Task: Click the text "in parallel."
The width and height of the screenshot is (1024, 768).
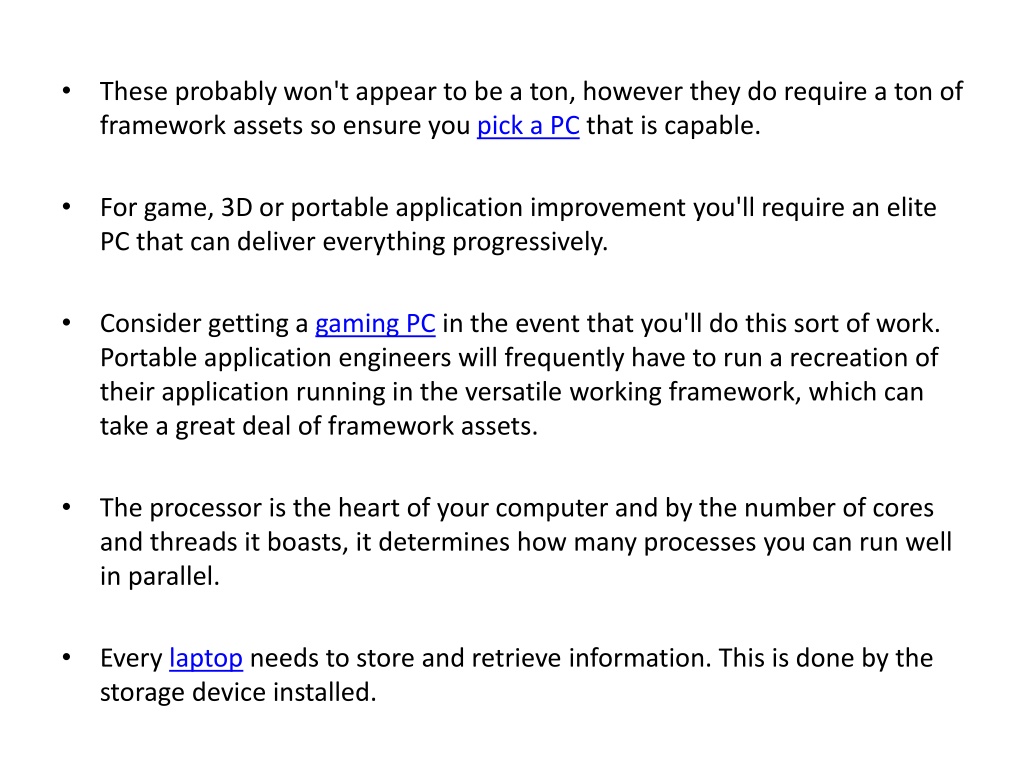Action: point(159,576)
